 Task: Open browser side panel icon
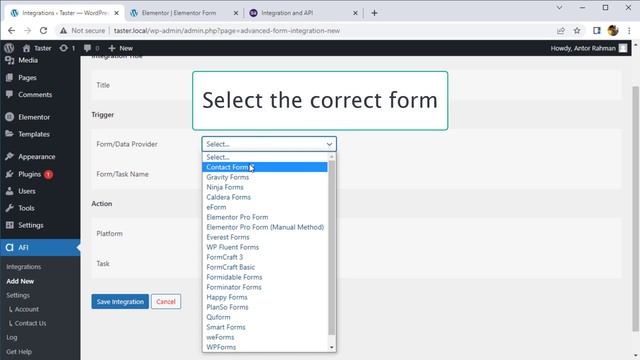596,31
